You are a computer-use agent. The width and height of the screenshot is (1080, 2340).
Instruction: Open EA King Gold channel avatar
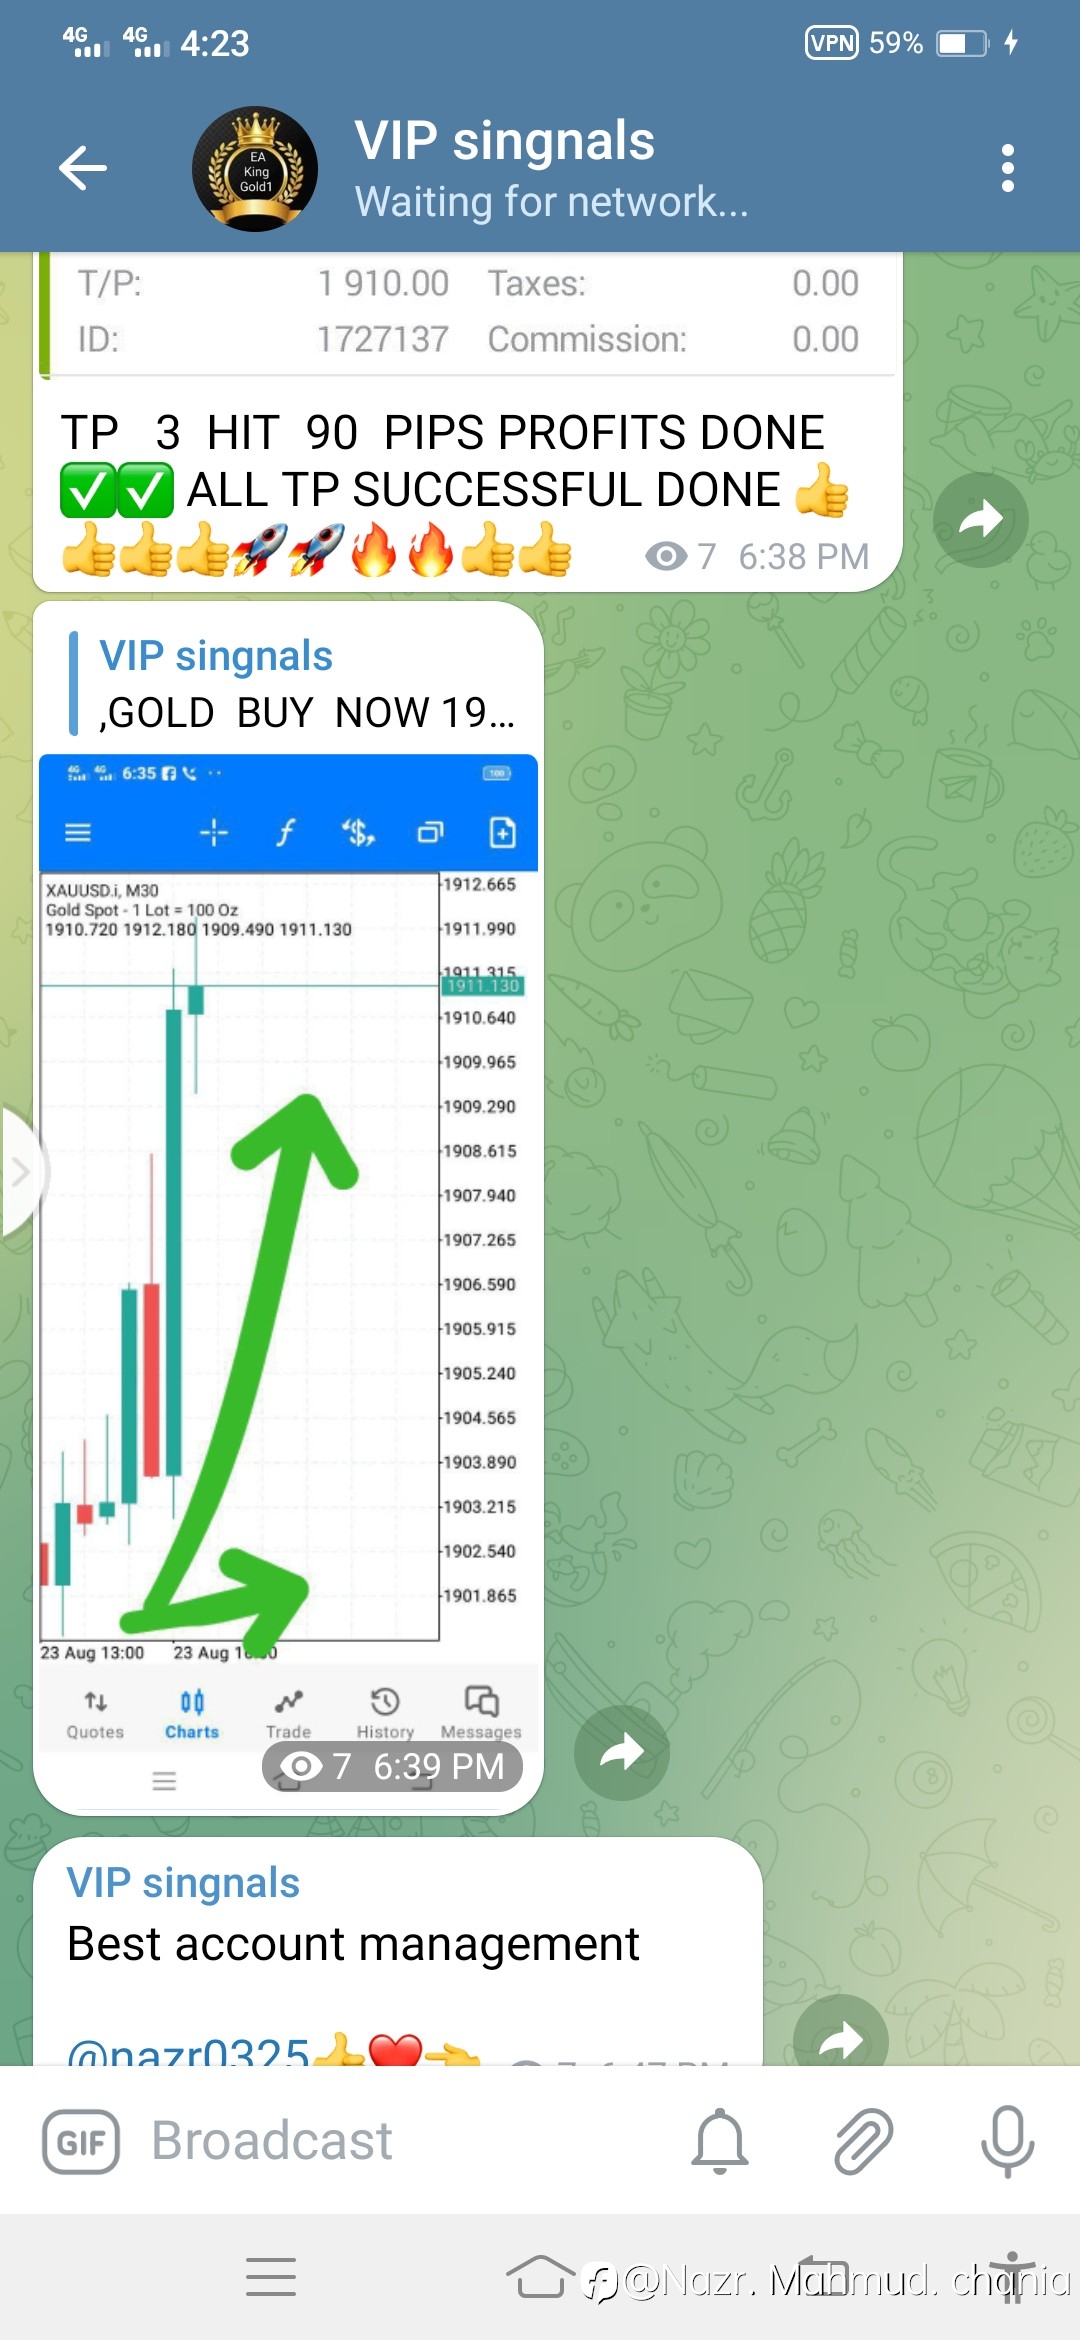coord(255,169)
